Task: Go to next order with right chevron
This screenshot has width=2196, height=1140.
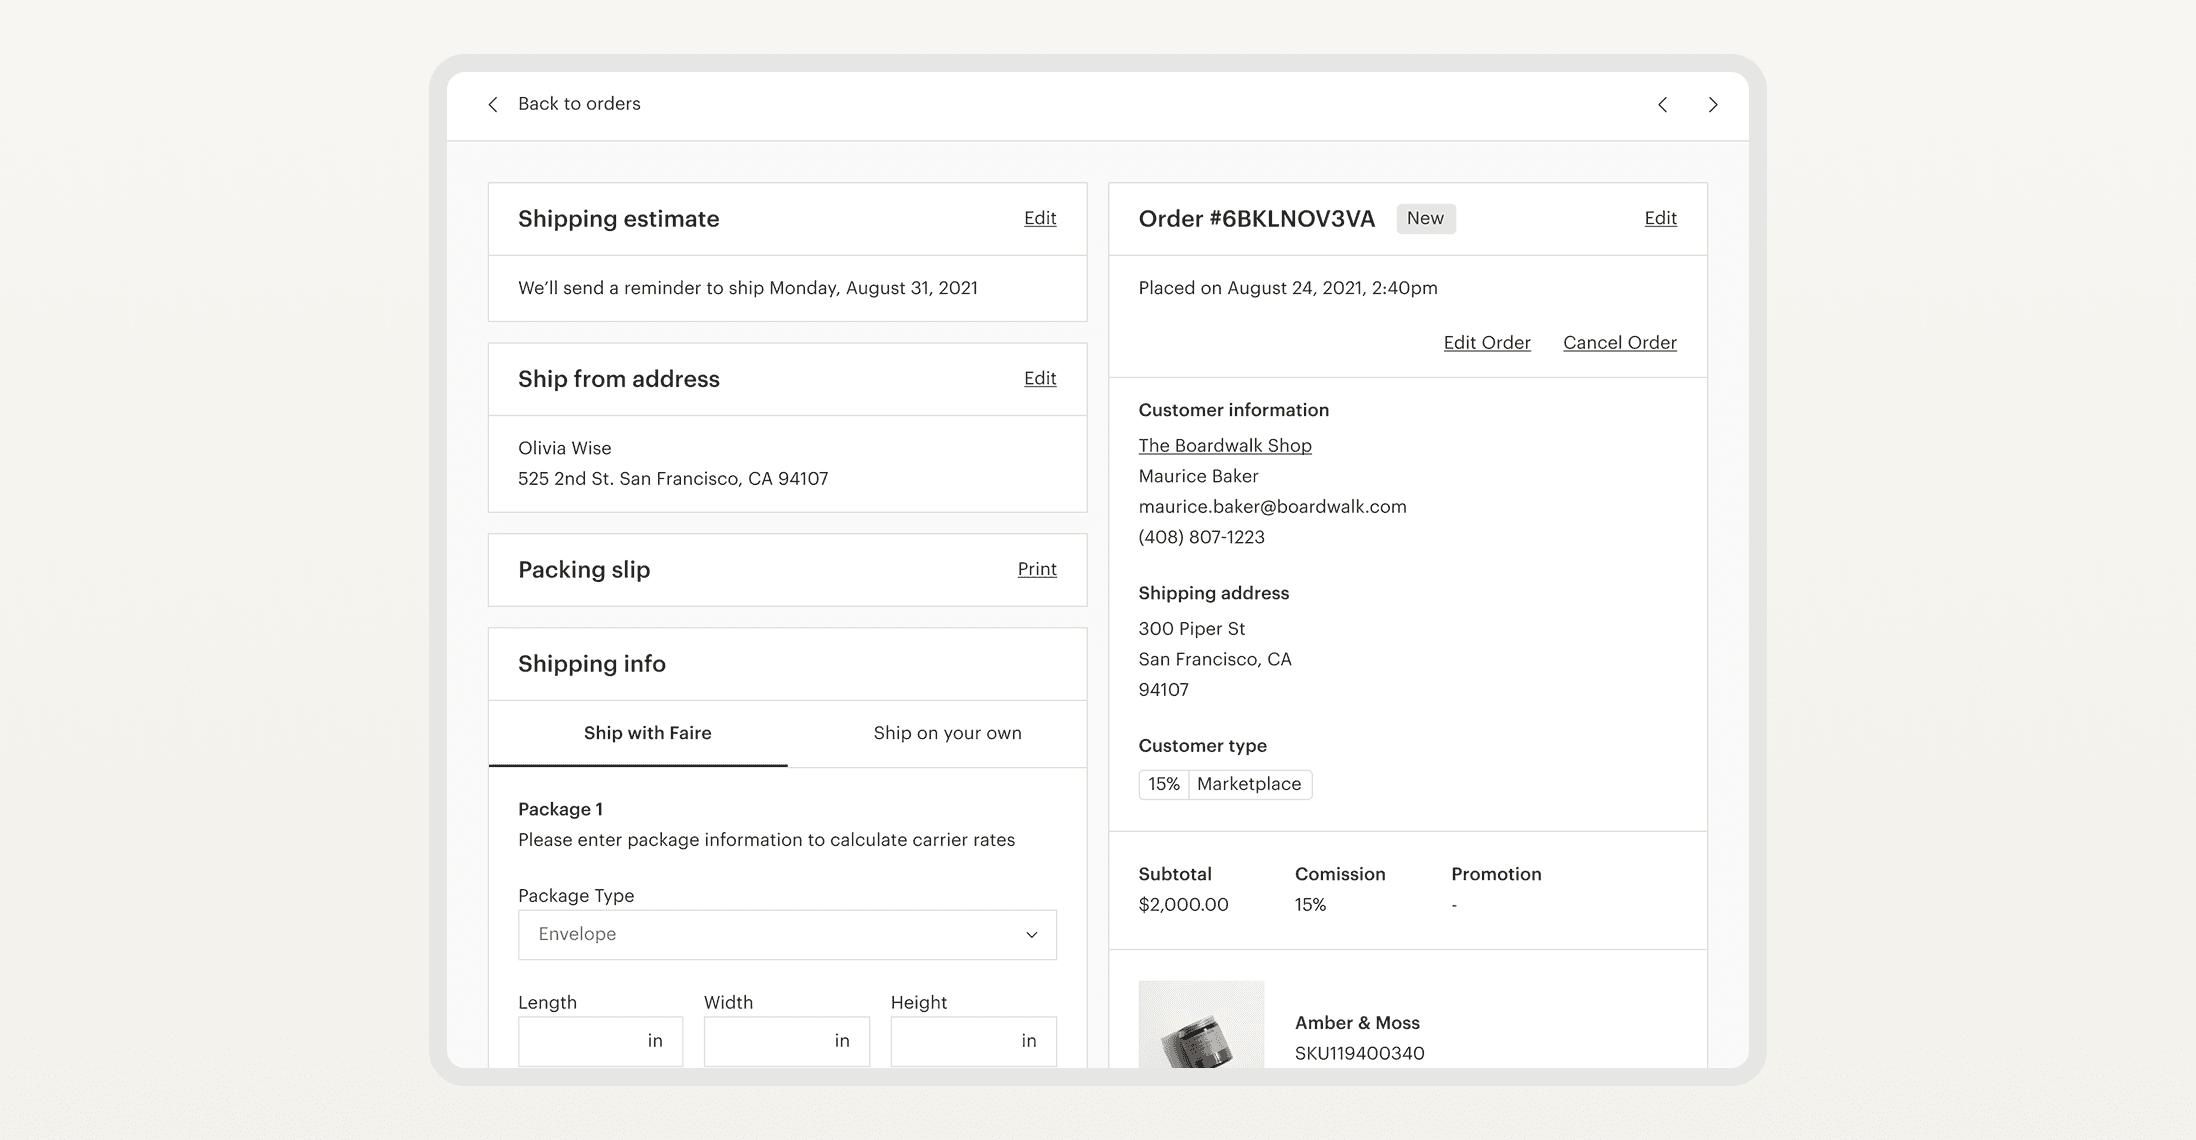Action: tap(1713, 104)
